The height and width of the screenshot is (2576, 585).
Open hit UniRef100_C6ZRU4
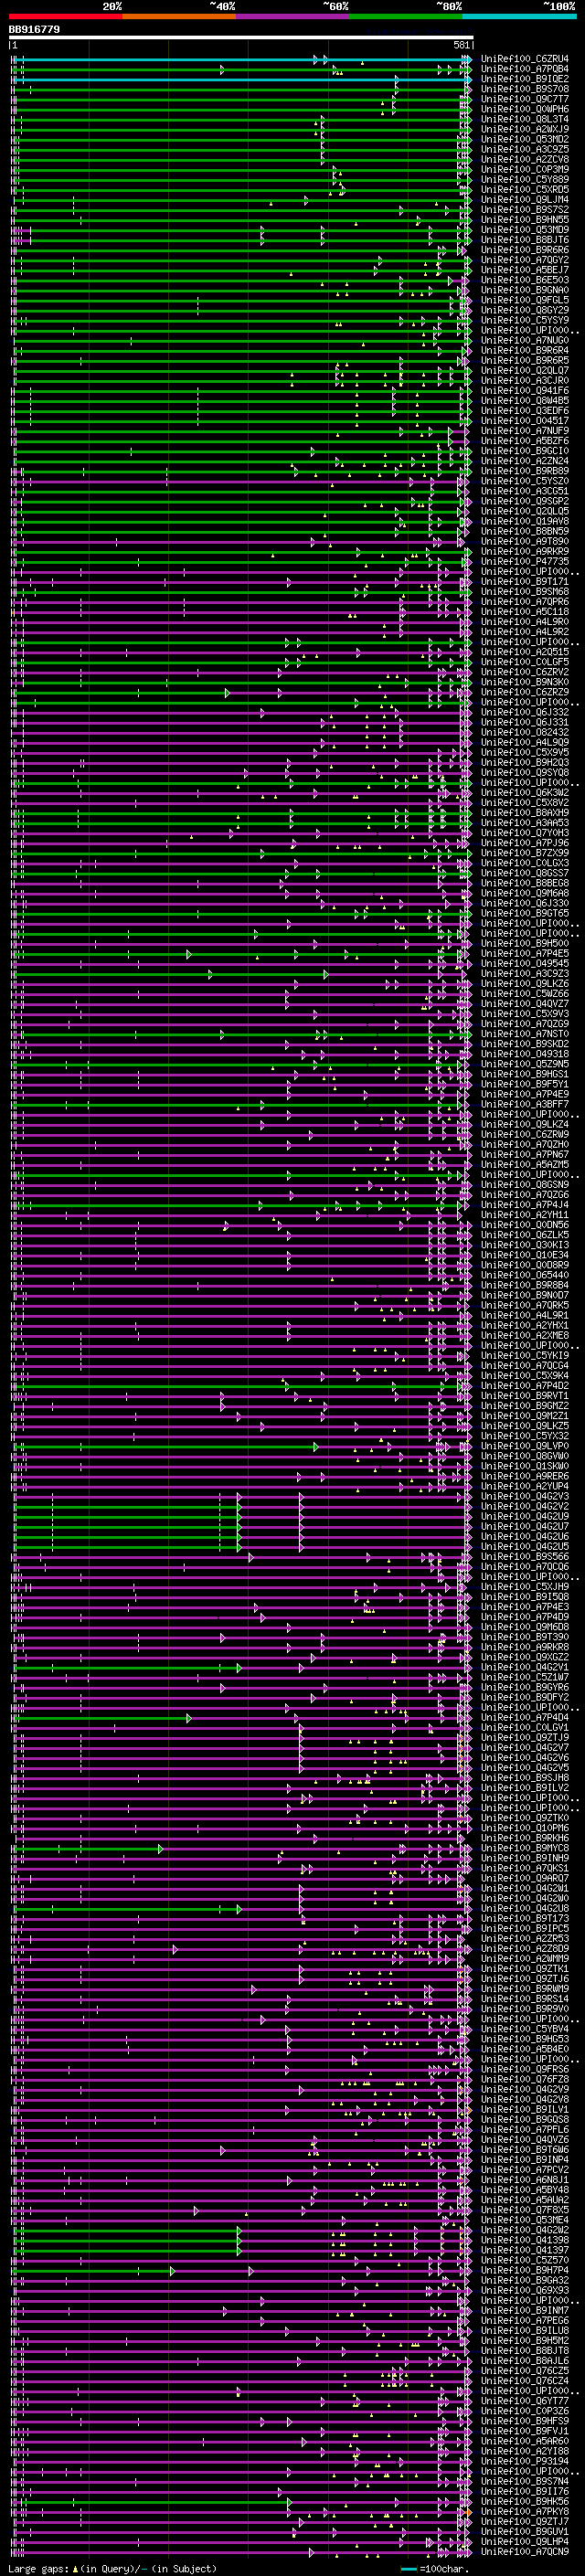[525, 59]
